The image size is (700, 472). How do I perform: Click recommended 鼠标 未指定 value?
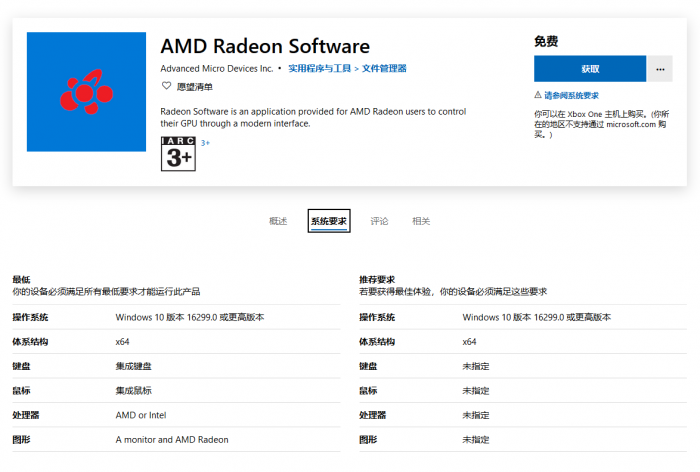click(x=476, y=391)
